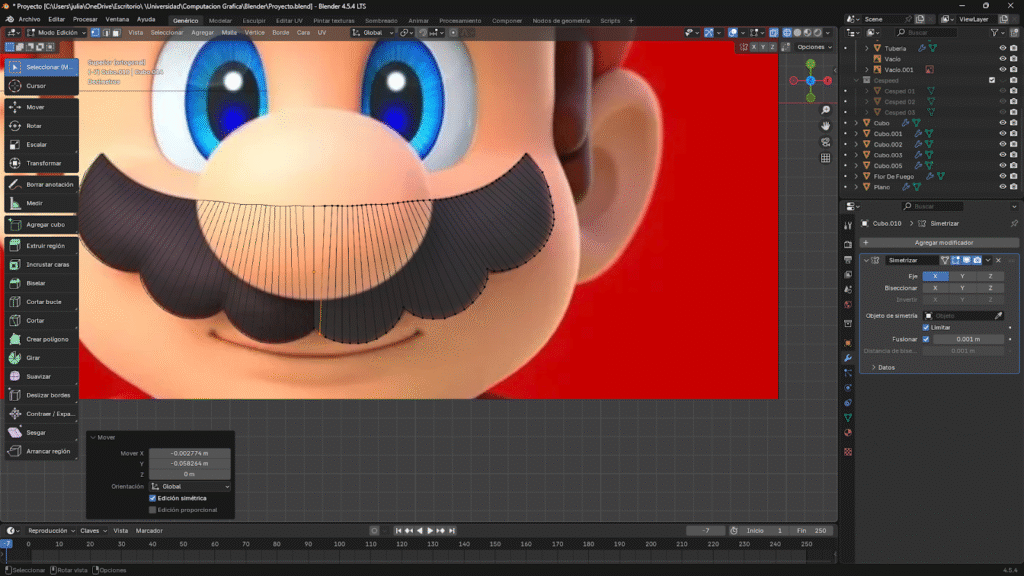Screen dimensions: 1024x576
Task: Uncheck the Limitar checkbox
Action: pos(926,327)
